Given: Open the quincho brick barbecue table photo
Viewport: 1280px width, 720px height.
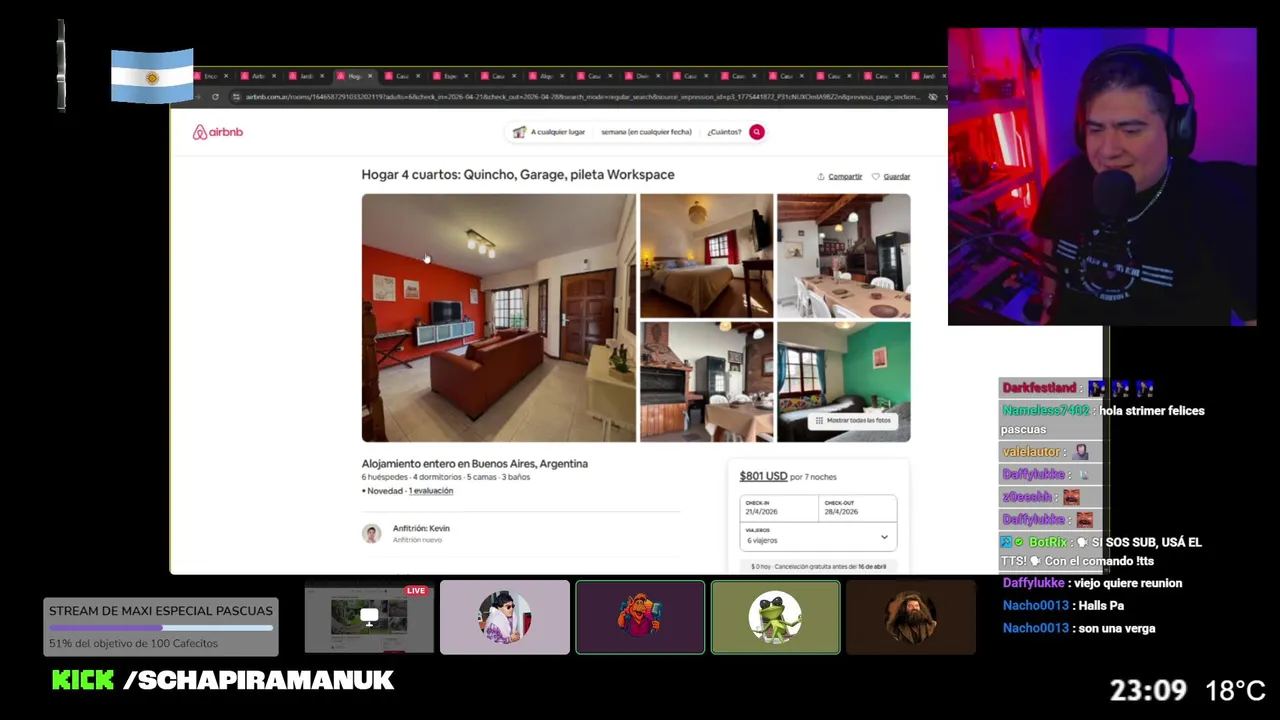Looking at the screenshot, I should 707,382.
